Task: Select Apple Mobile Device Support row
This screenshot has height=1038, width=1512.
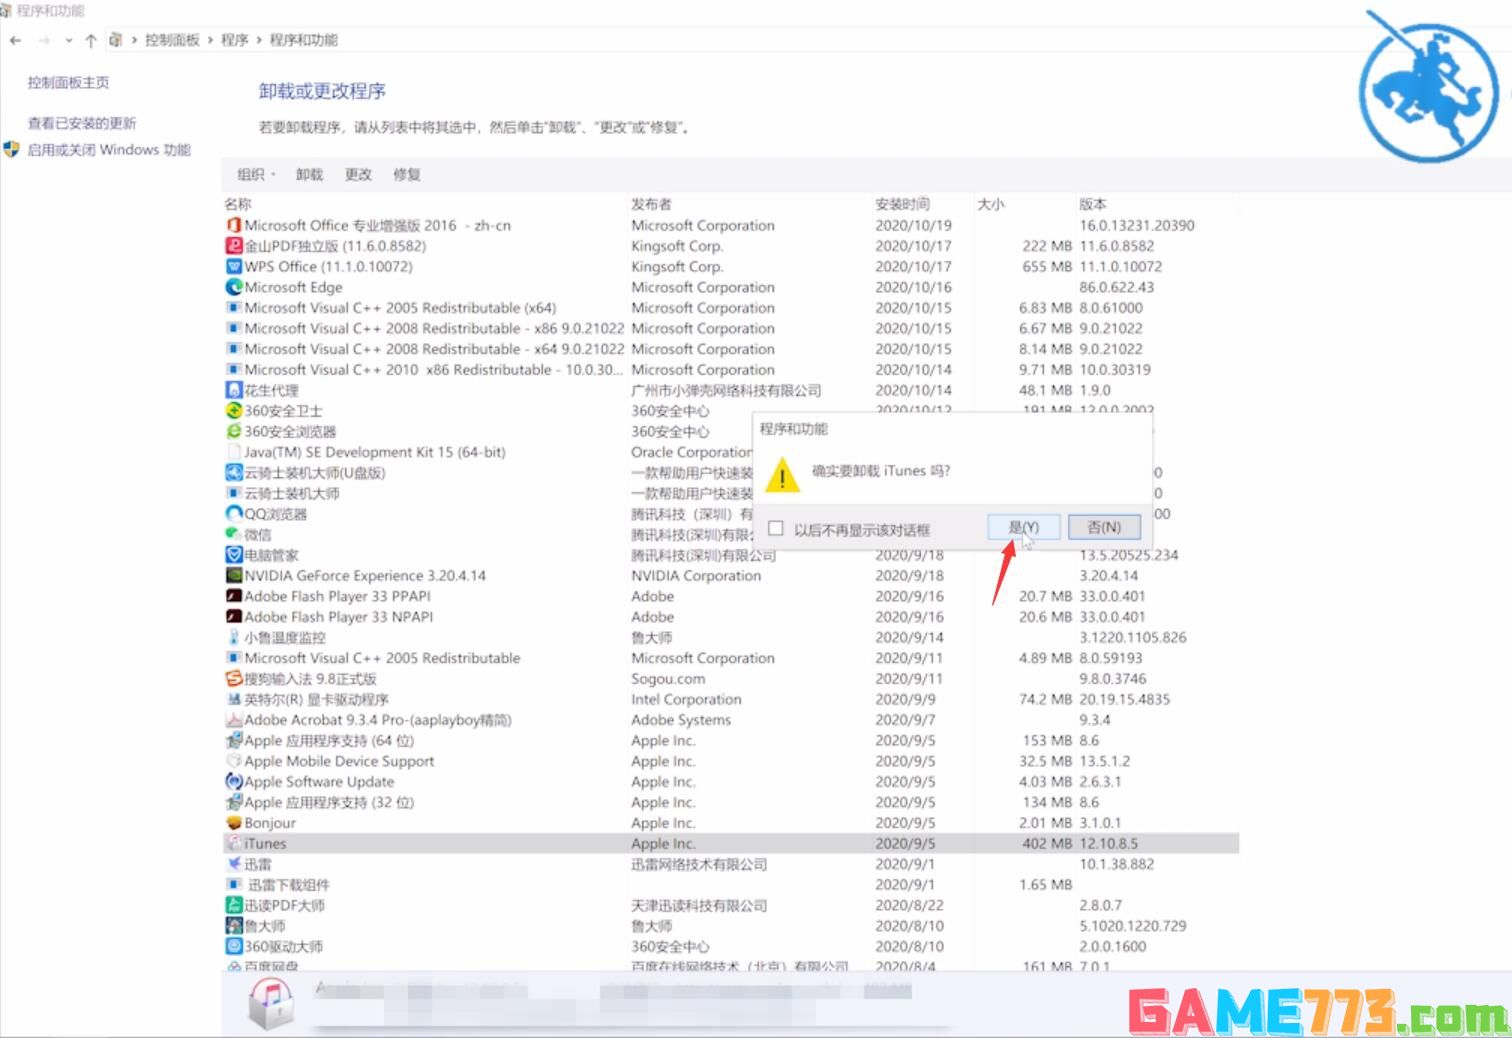Action: 730,761
